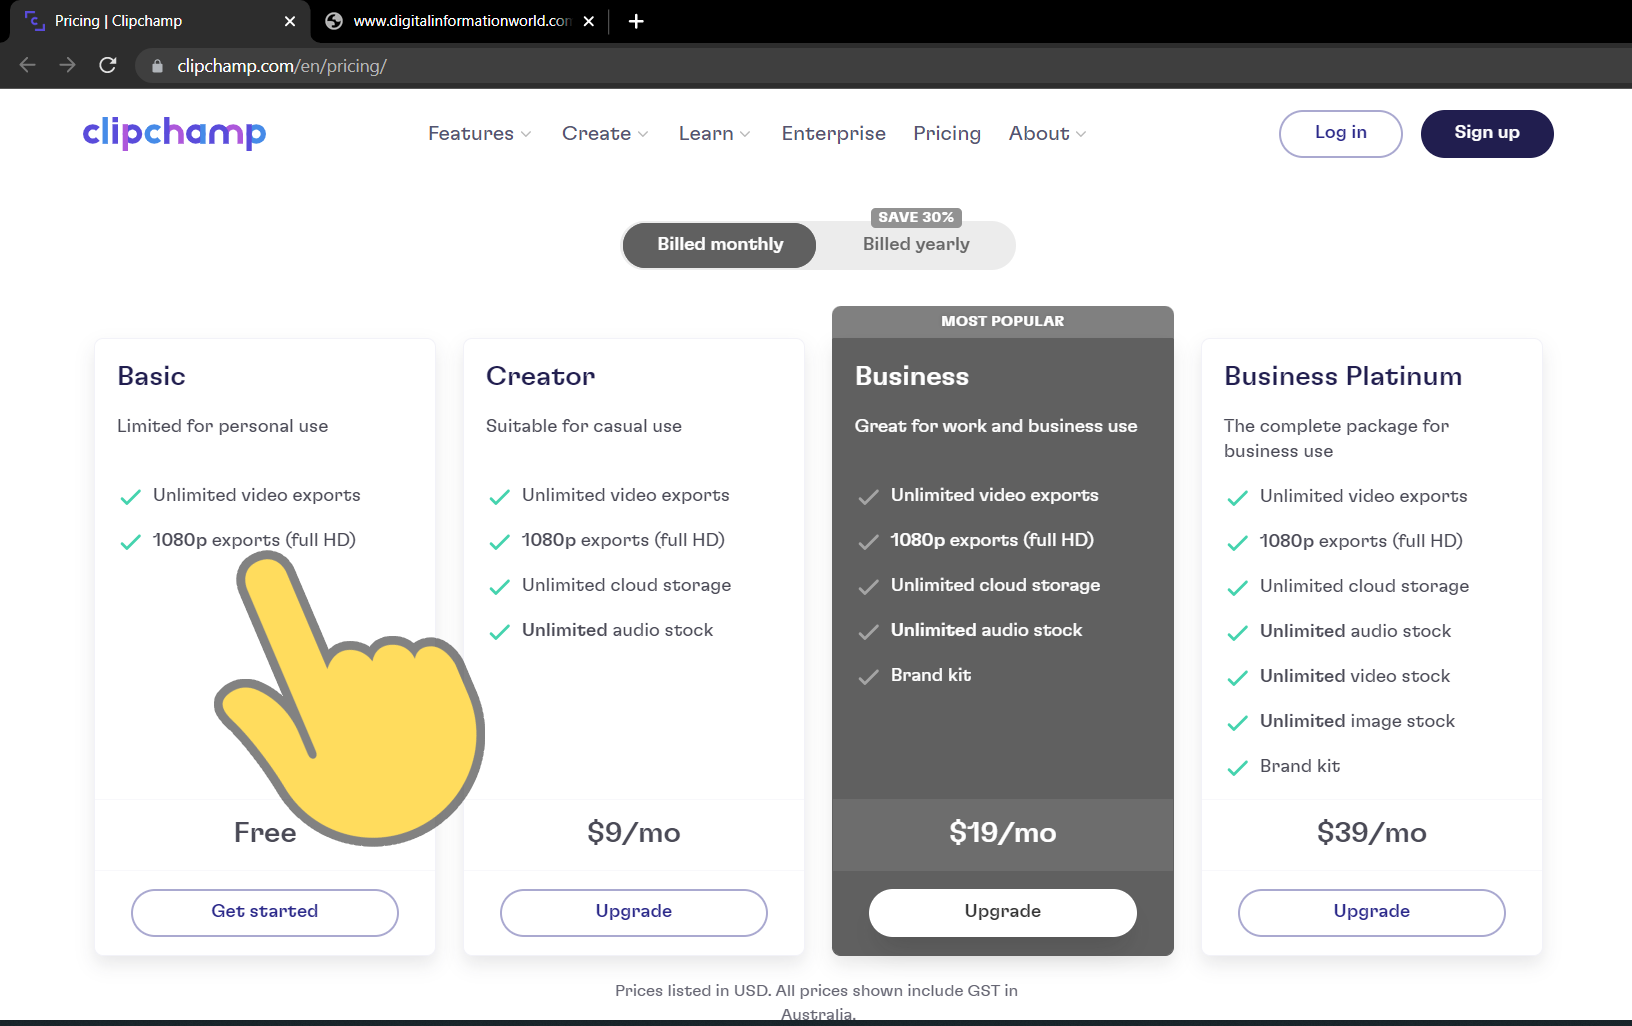Viewport: 1632px width, 1026px height.
Task: Click 'Great for work and business use' text
Action: pos(996,426)
